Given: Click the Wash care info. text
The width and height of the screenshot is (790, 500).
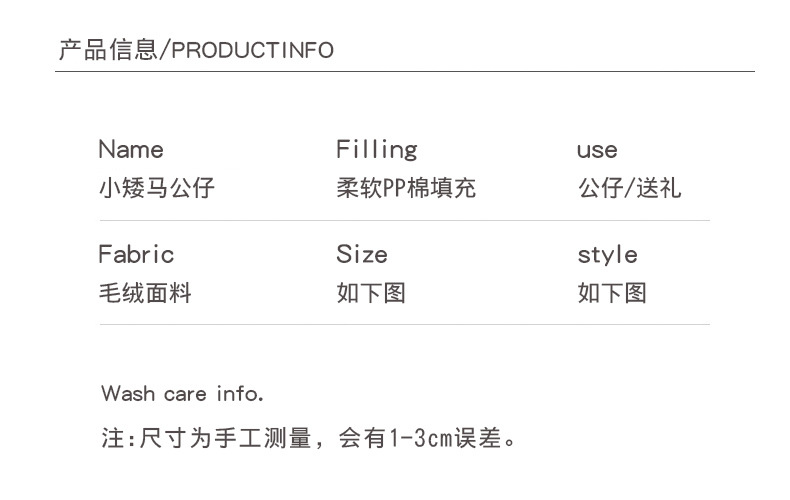Looking at the screenshot, I should pyautogui.click(x=183, y=393).
